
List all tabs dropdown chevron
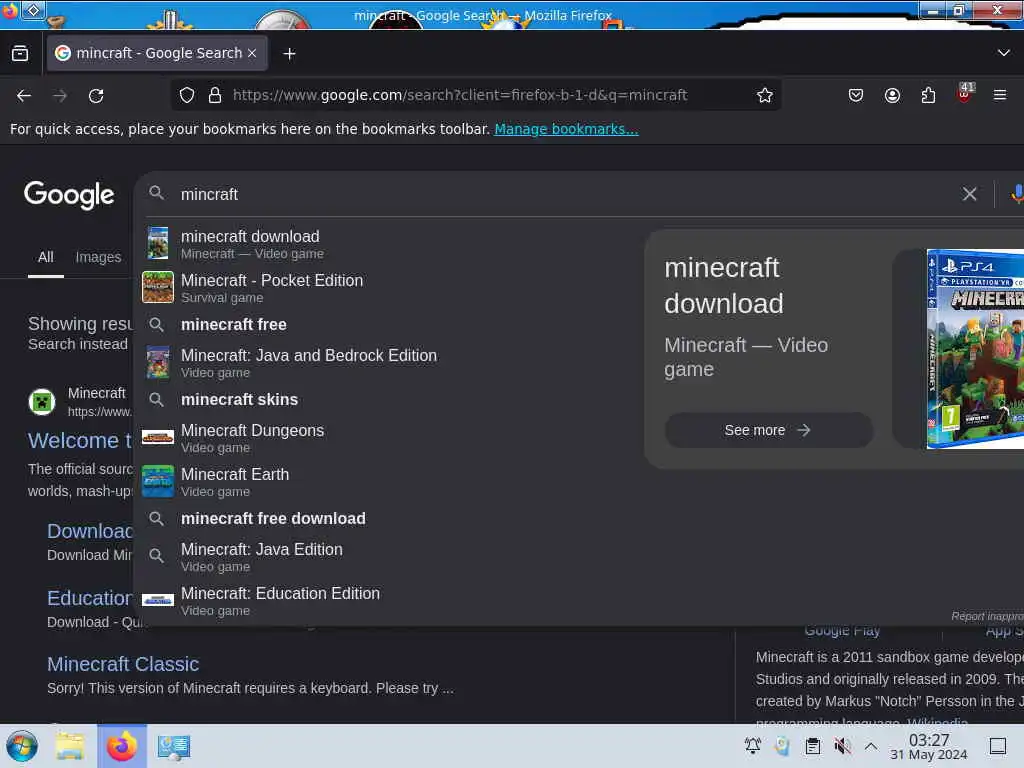(x=1004, y=53)
